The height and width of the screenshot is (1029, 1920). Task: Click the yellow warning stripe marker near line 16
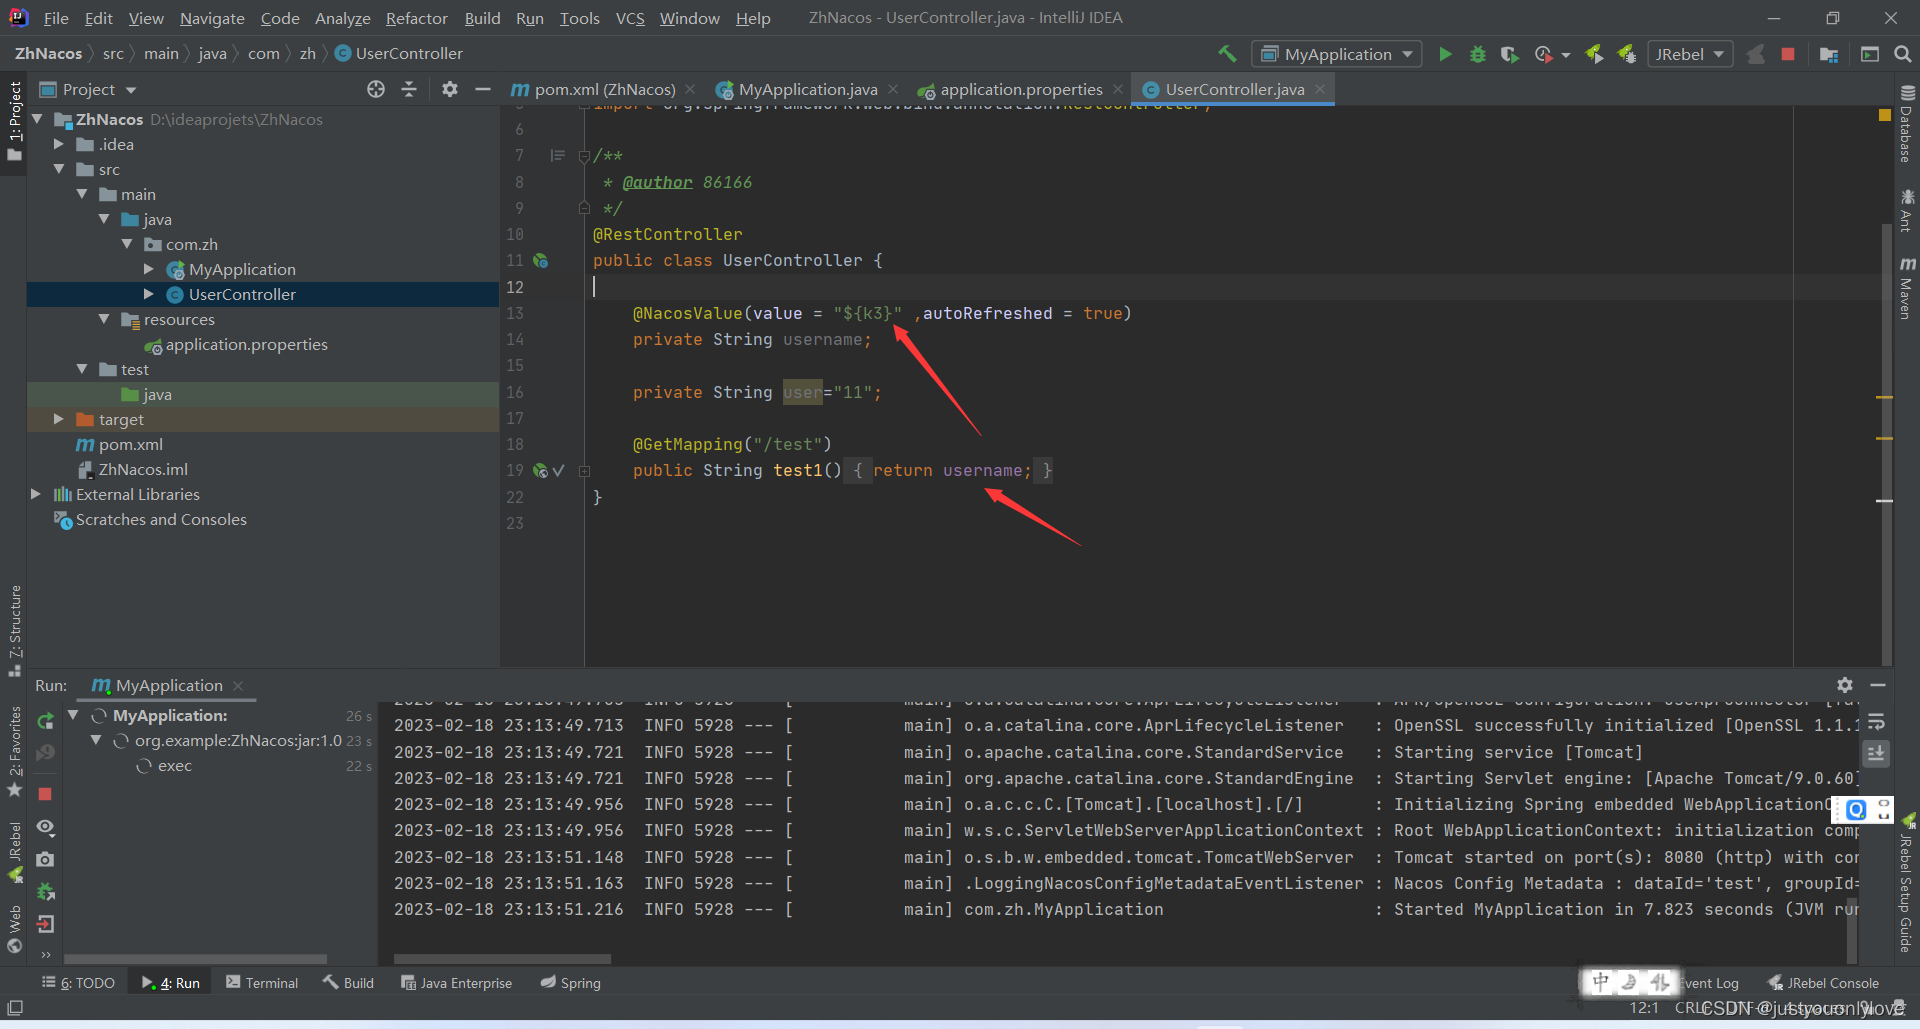click(1884, 397)
